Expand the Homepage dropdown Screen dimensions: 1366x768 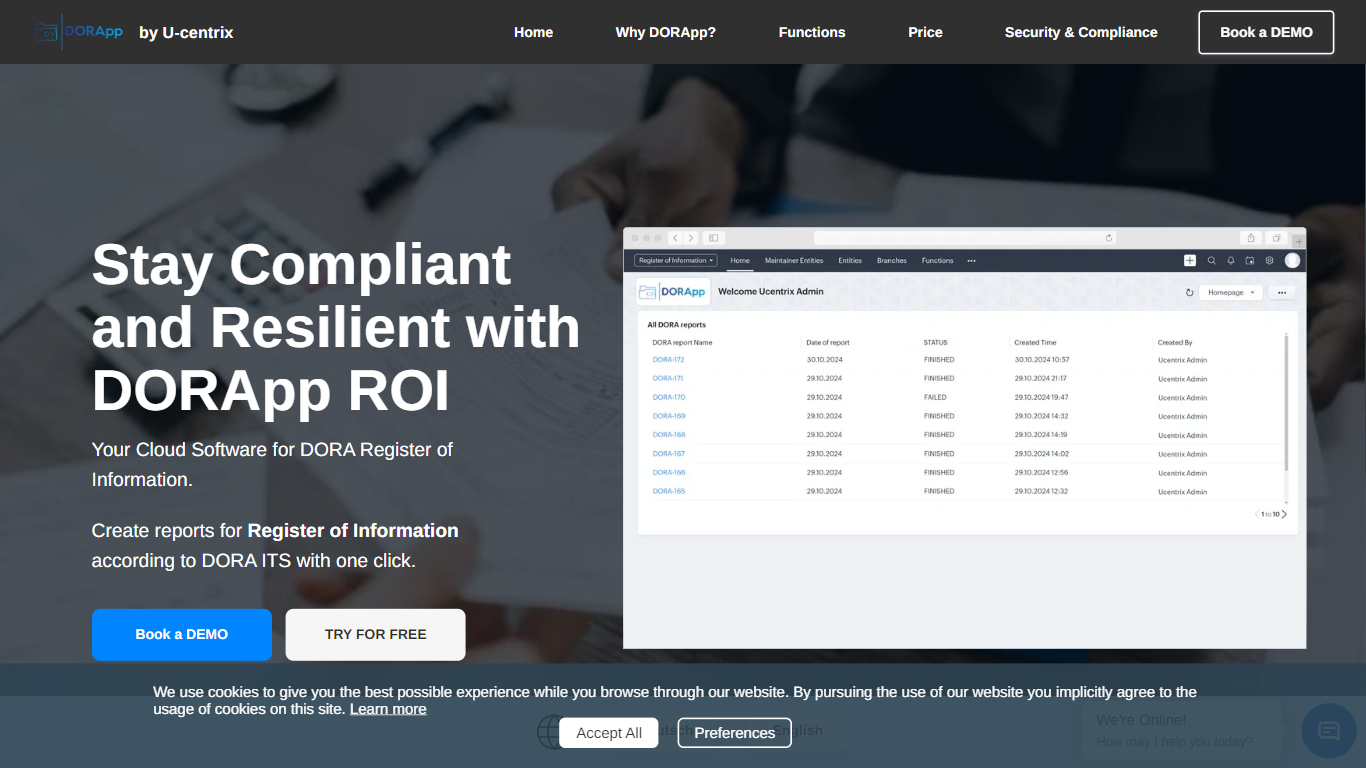1231,293
